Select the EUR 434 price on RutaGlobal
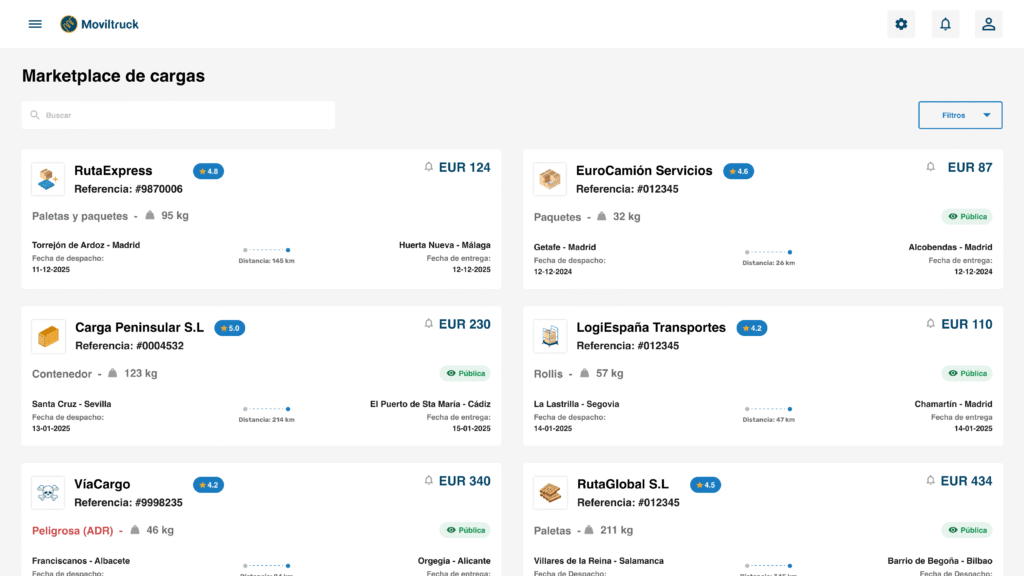Screen dimensions: 1024x576 pyautogui.click(x=966, y=481)
